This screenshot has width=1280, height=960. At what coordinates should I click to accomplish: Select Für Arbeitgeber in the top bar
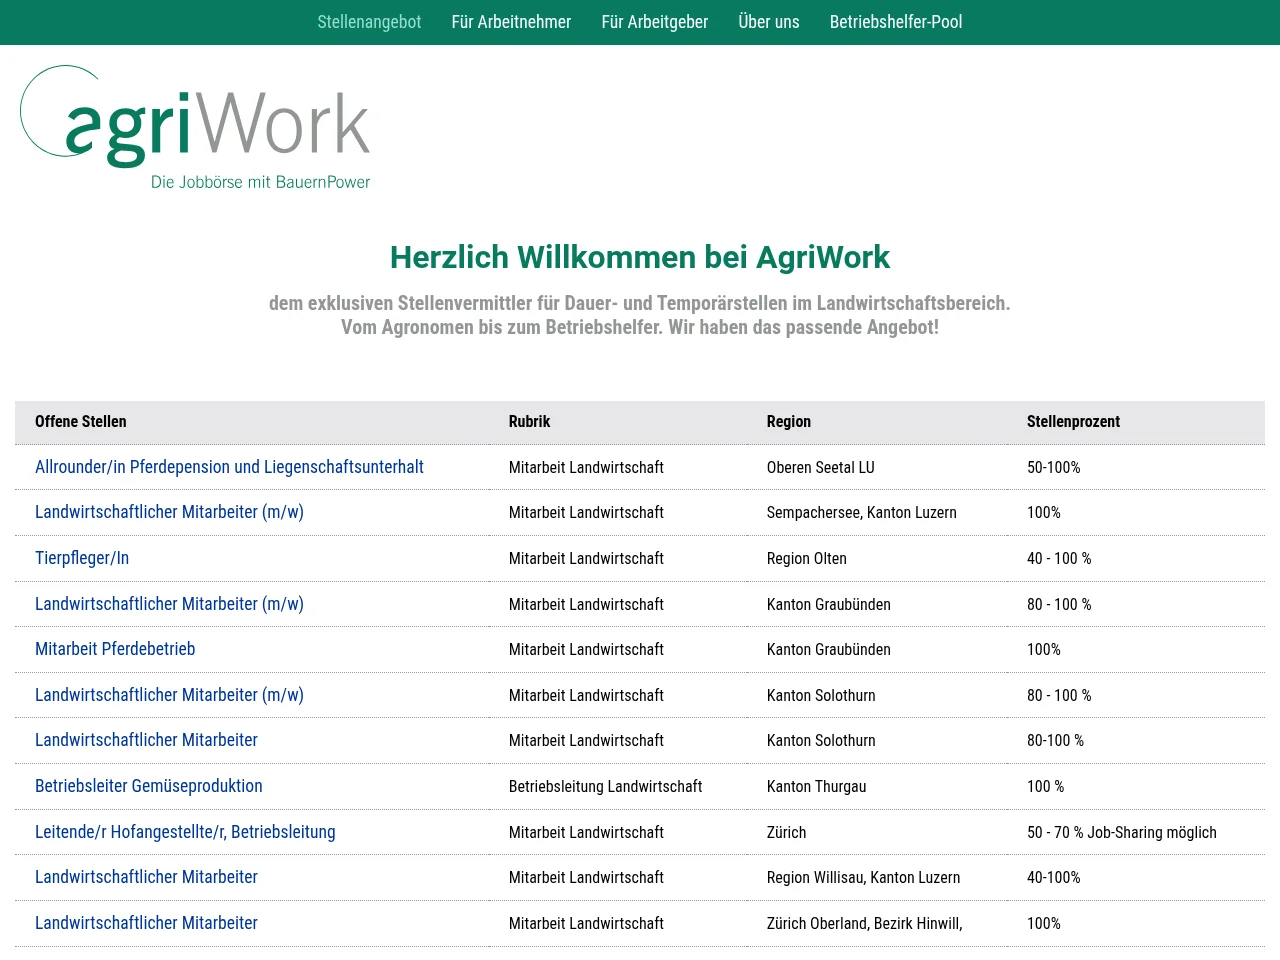pos(655,22)
